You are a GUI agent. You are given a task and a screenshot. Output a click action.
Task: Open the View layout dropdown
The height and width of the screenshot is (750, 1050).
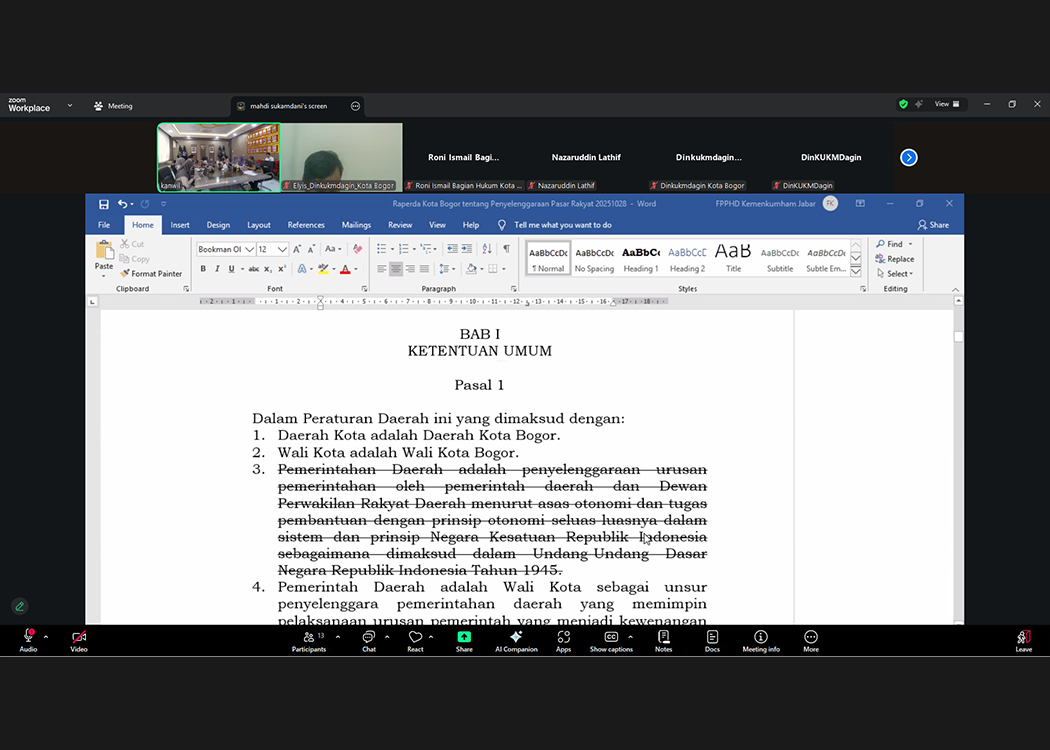[946, 104]
